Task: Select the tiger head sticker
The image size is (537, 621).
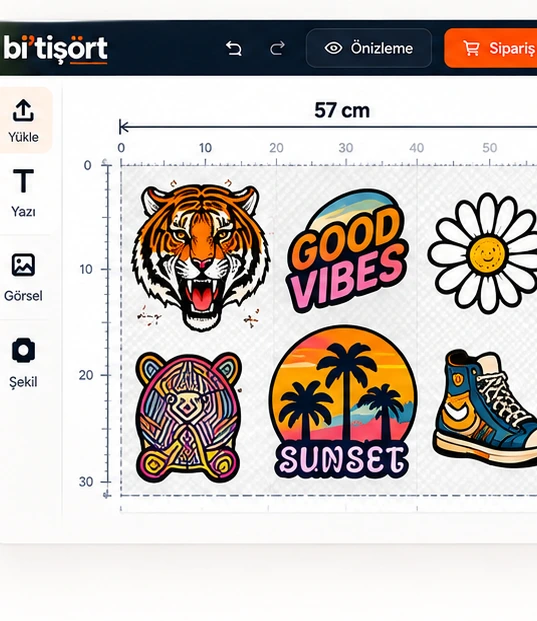Action: pos(201,257)
